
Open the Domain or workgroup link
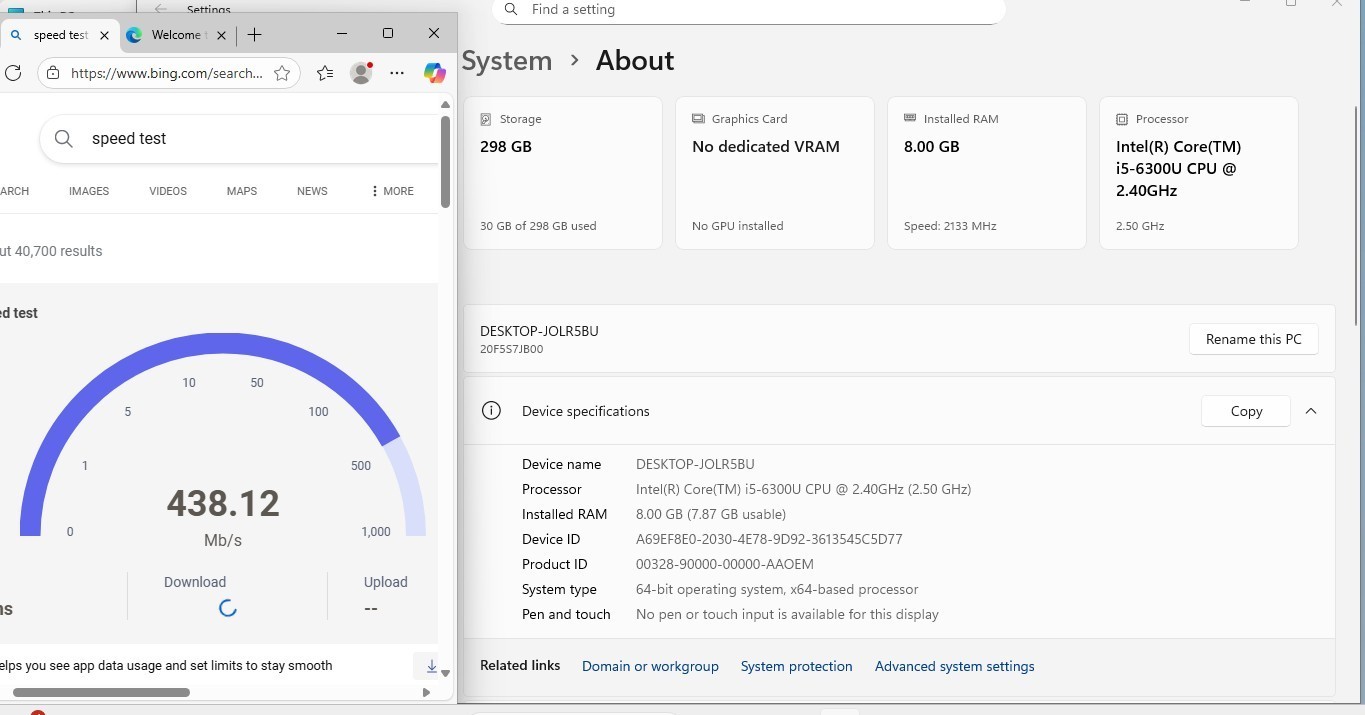pos(650,666)
